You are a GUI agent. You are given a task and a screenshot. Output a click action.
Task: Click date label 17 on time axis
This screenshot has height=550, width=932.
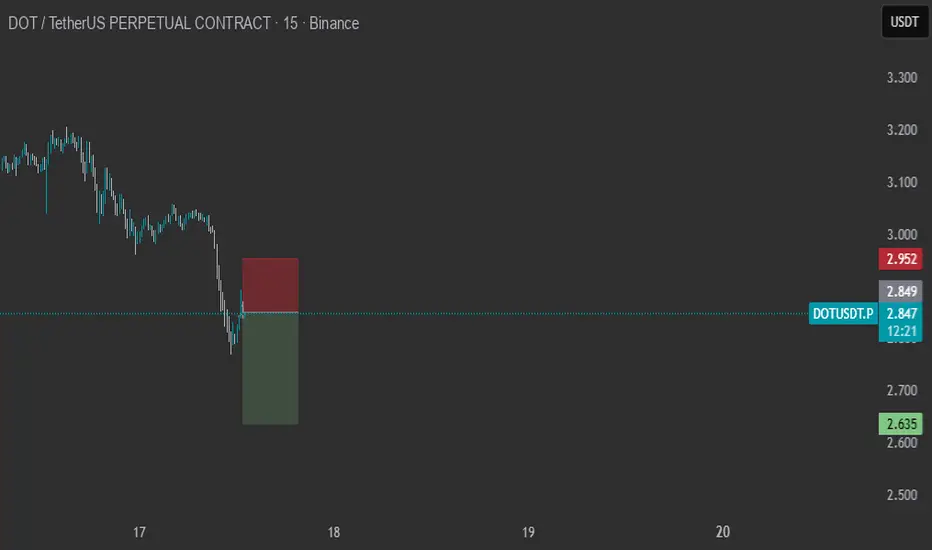pos(139,532)
